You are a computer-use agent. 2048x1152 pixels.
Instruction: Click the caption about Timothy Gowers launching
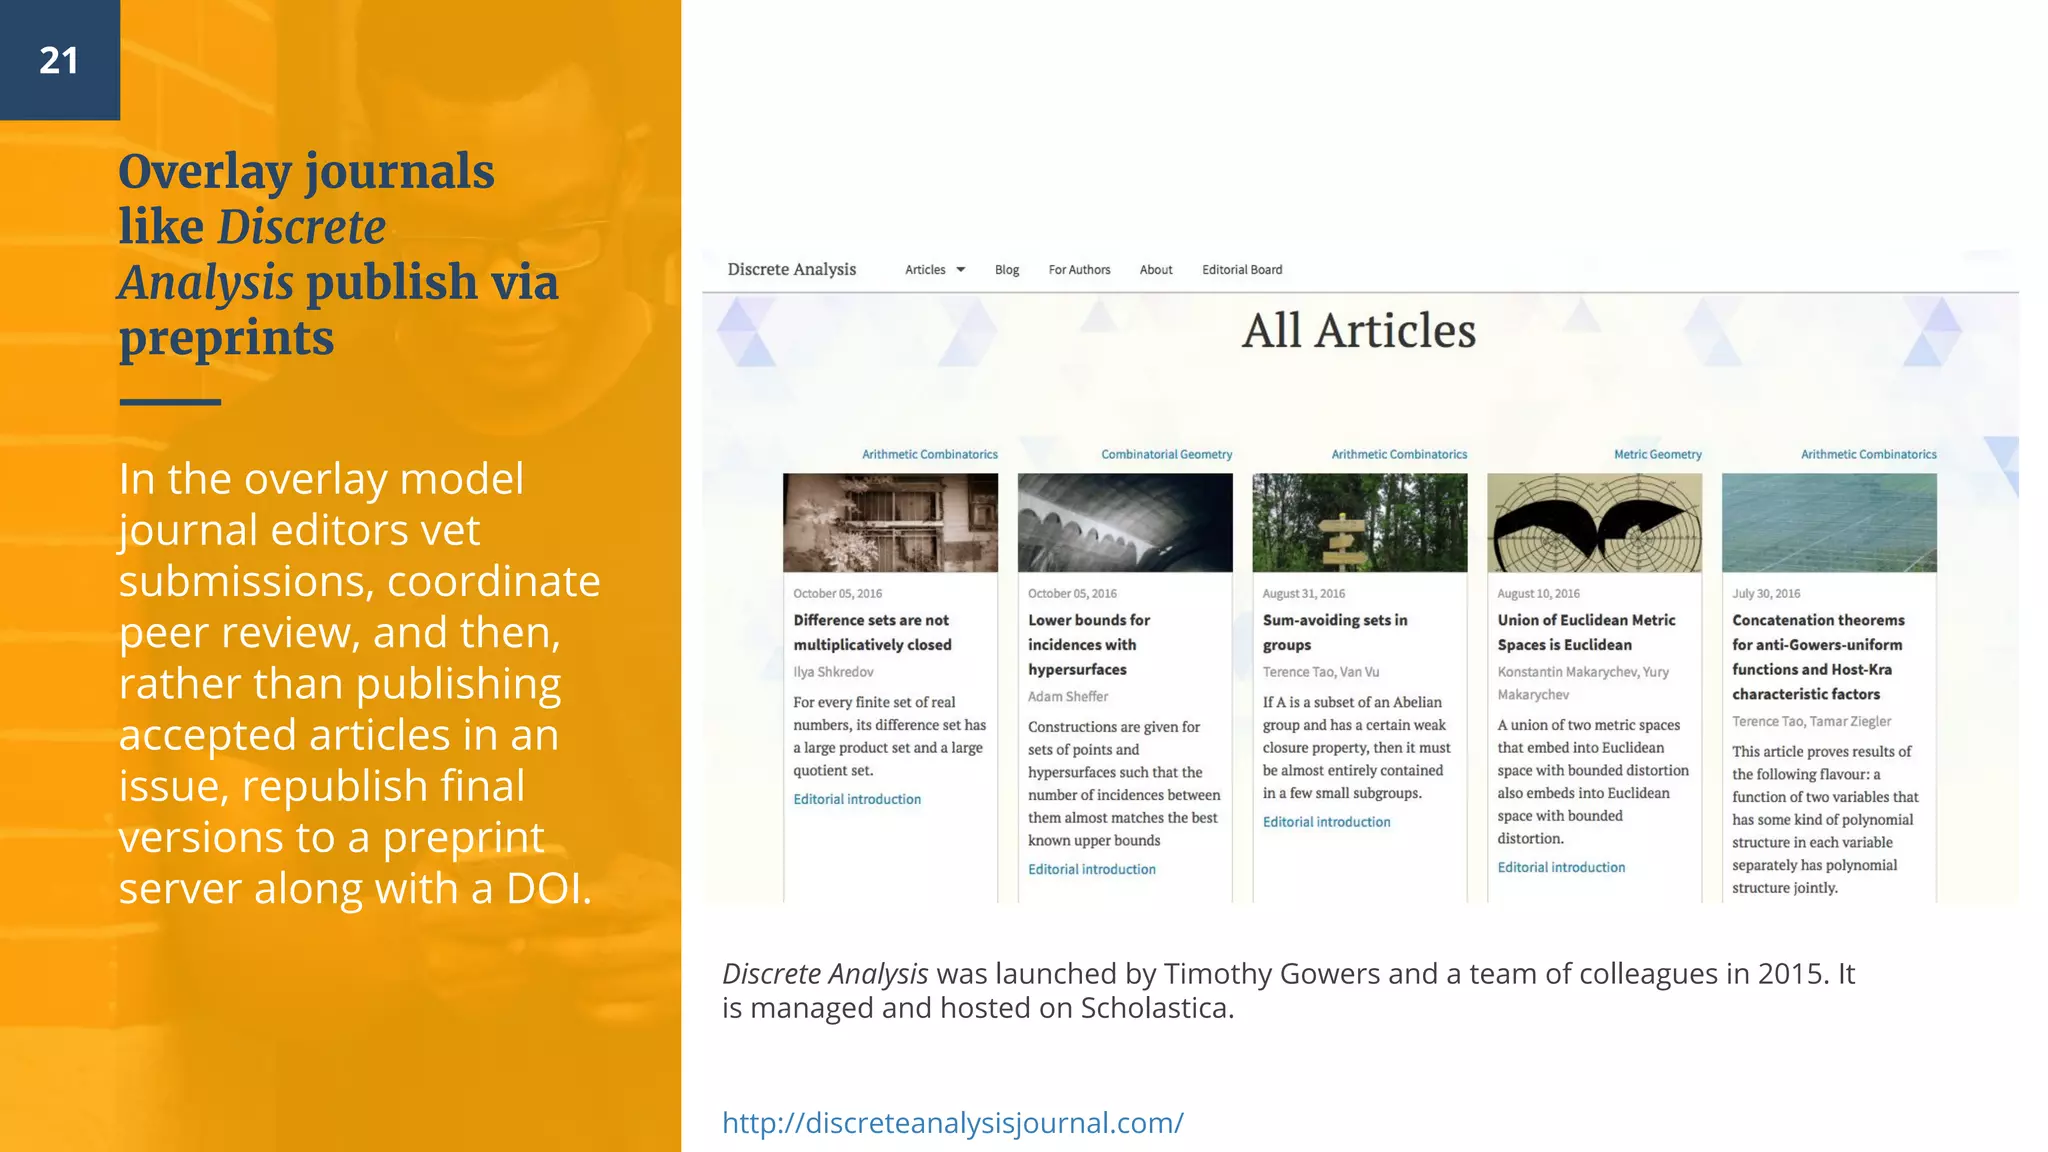coord(1288,990)
